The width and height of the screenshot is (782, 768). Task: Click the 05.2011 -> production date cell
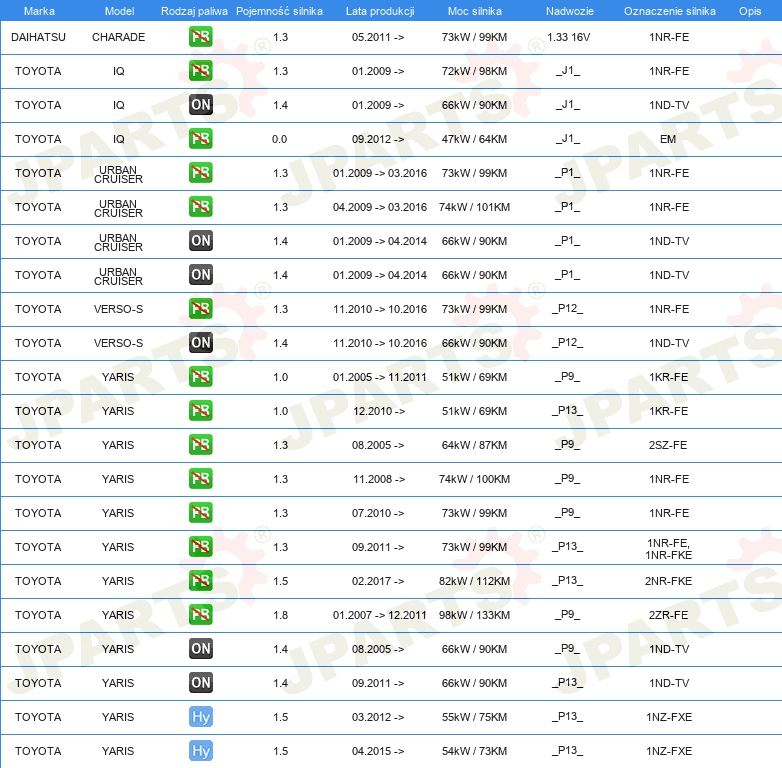pyautogui.click(x=378, y=37)
